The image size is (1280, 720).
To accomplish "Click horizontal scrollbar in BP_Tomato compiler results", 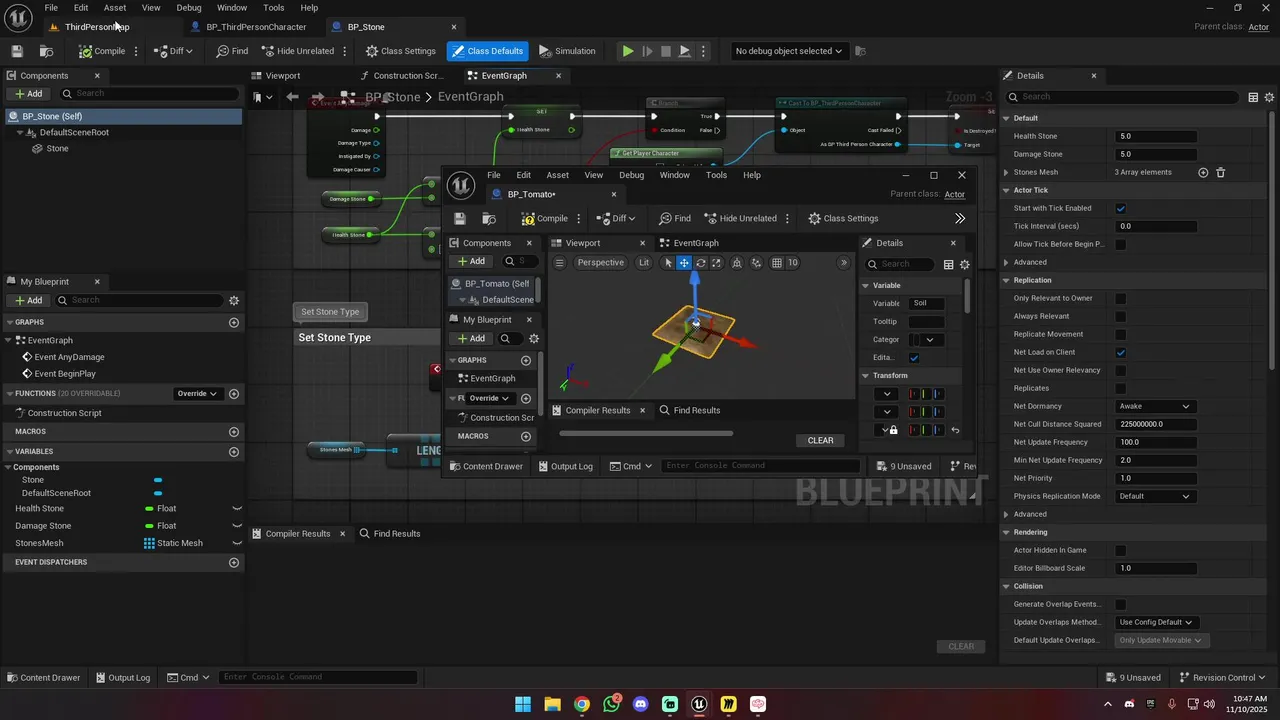I will pyautogui.click(x=646, y=433).
